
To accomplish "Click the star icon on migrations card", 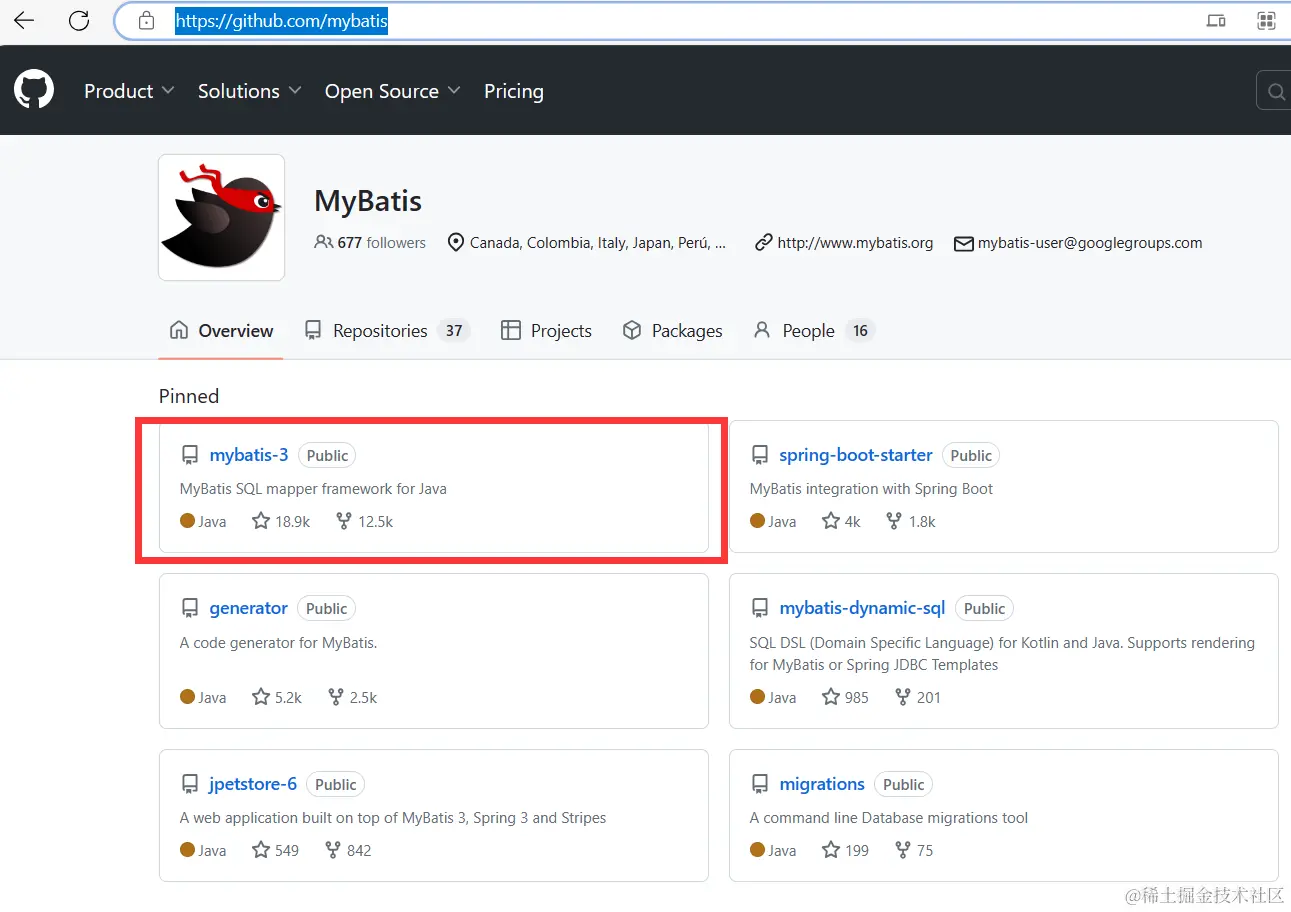I will click(x=831, y=850).
